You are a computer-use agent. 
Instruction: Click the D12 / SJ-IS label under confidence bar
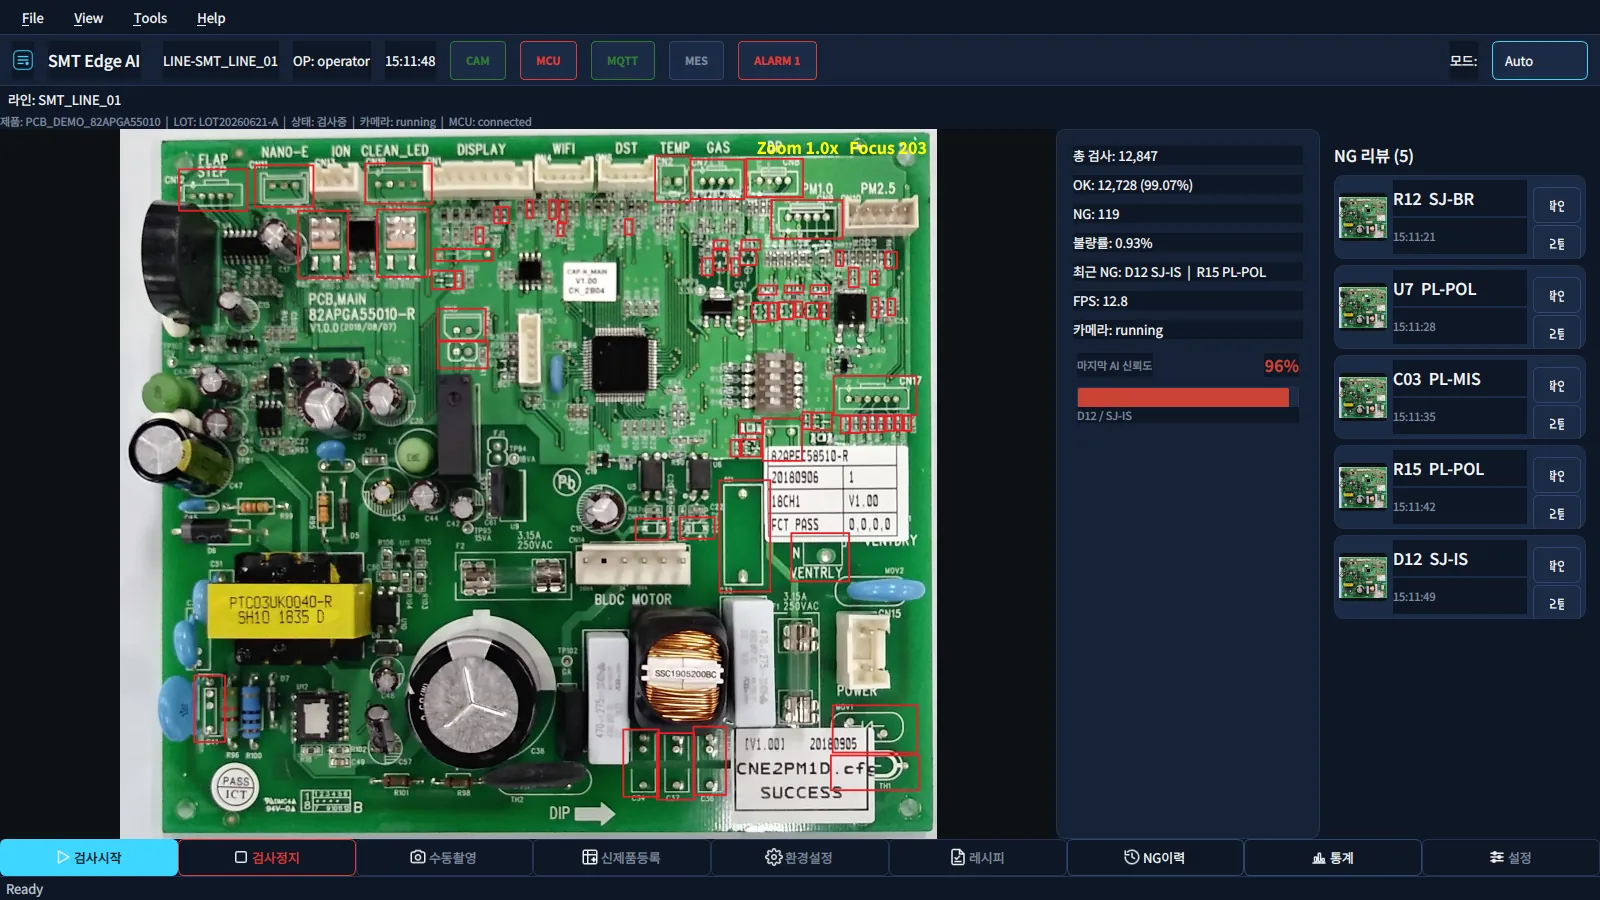pos(1104,416)
